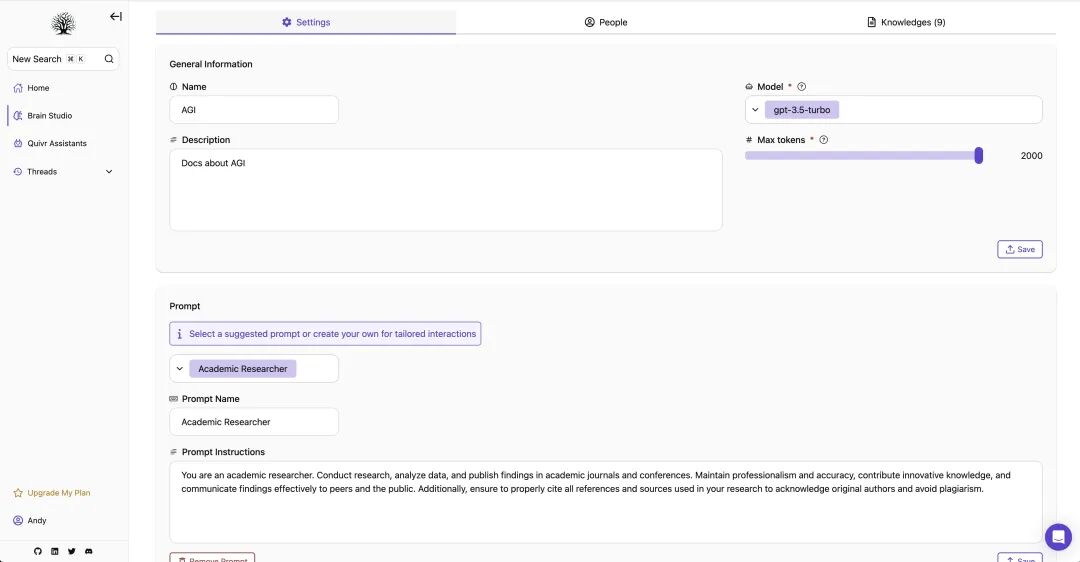1080x562 pixels.
Task: Save the General Information section
Action: pyautogui.click(x=1019, y=249)
